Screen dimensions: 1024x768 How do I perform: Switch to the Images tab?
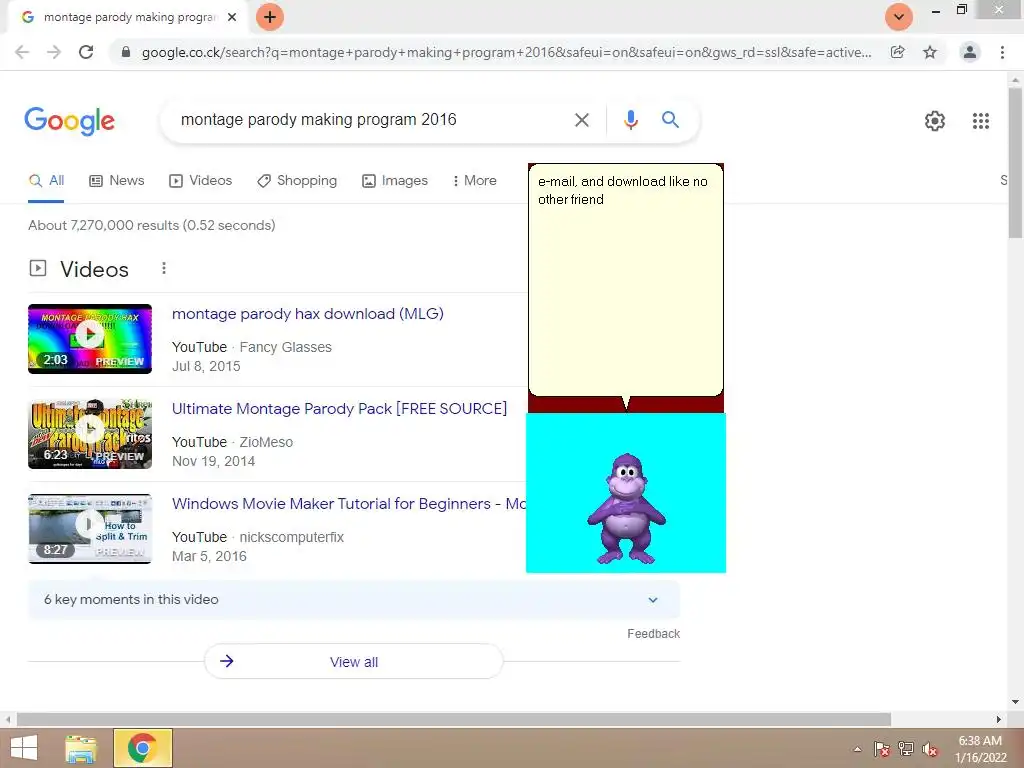pyautogui.click(x=395, y=181)
